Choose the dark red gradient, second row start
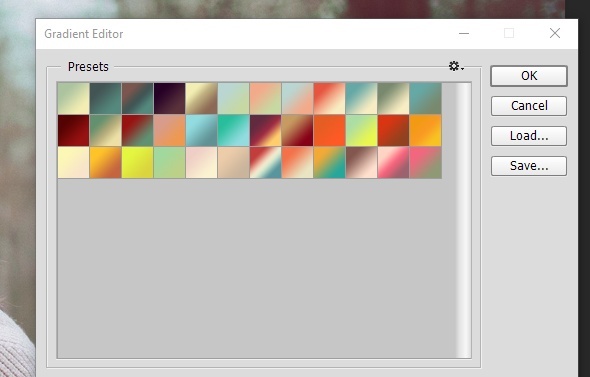 coord(73,130)
